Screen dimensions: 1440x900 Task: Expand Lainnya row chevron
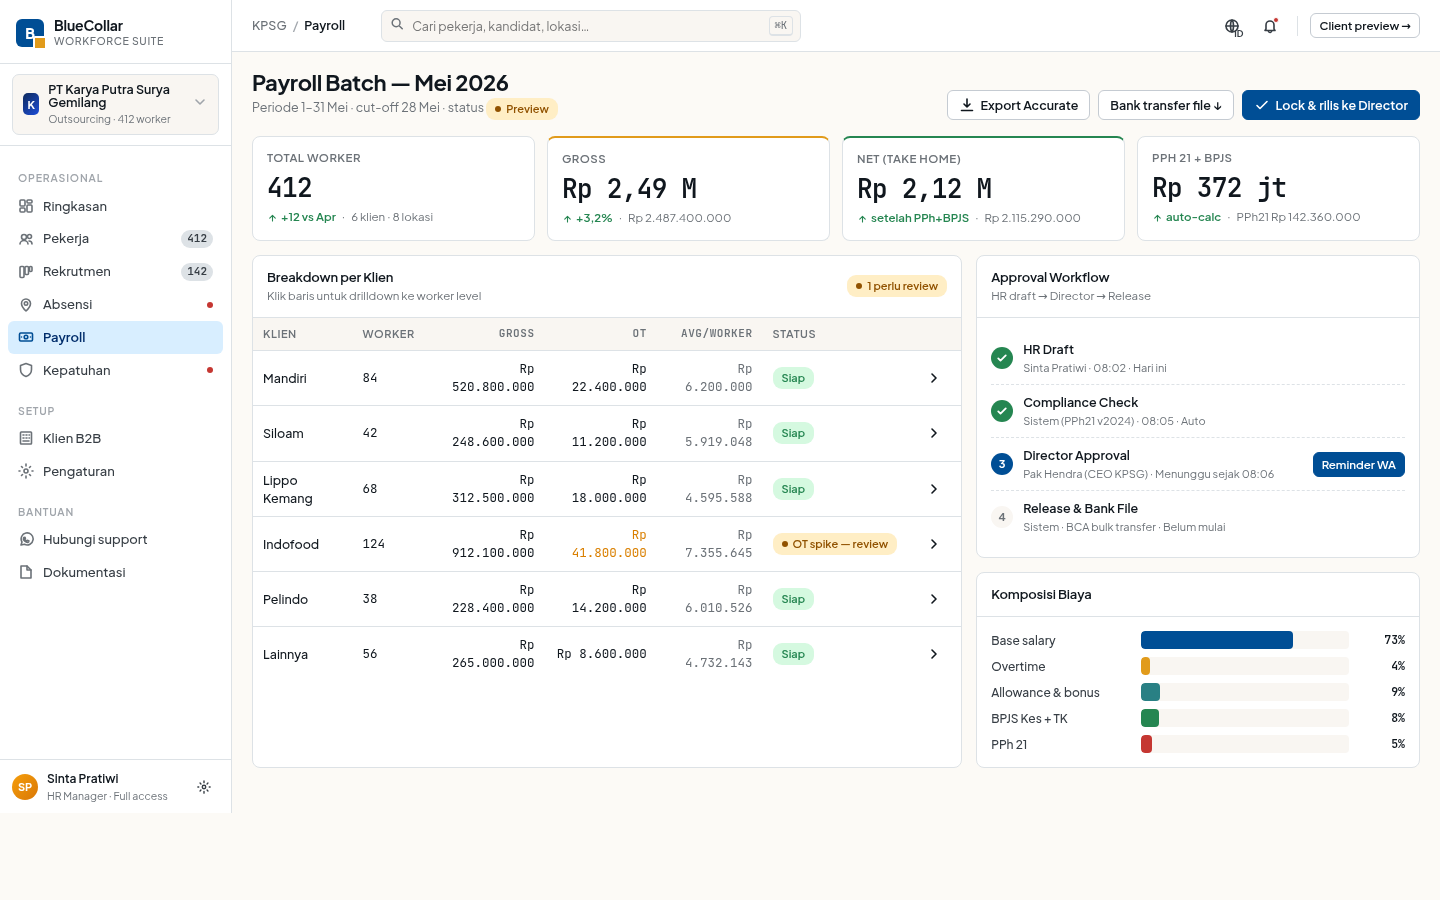934,654
